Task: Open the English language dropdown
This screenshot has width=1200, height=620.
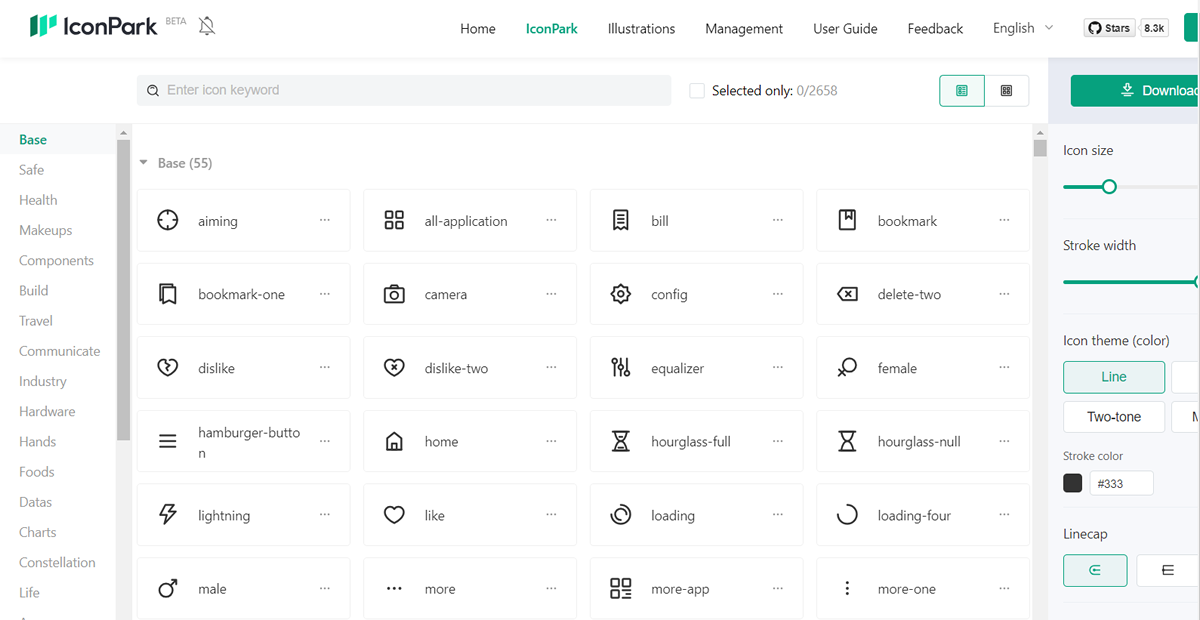Action: pyautogui.click(x=1023, y=28)
